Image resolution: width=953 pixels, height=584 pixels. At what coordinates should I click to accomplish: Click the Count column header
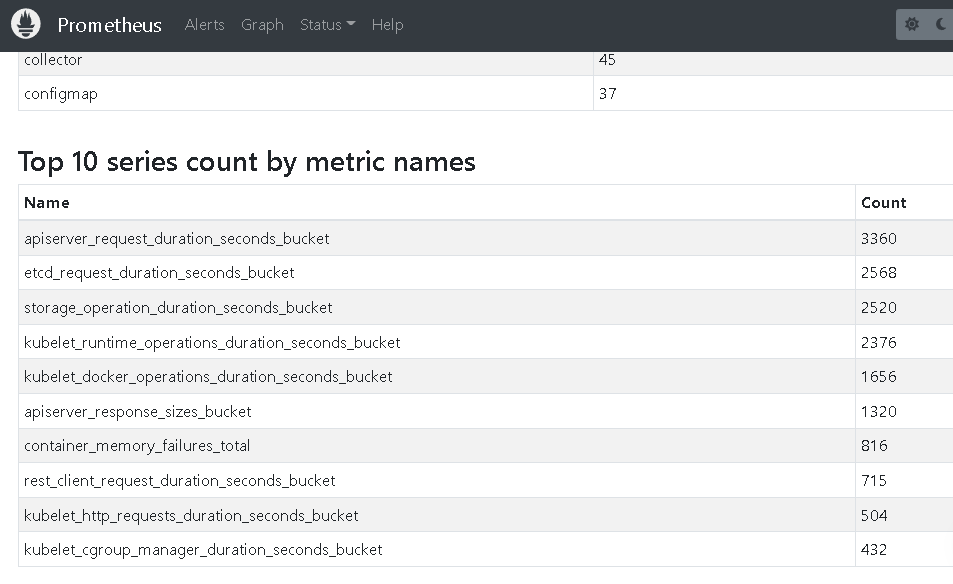coord(883,202)
